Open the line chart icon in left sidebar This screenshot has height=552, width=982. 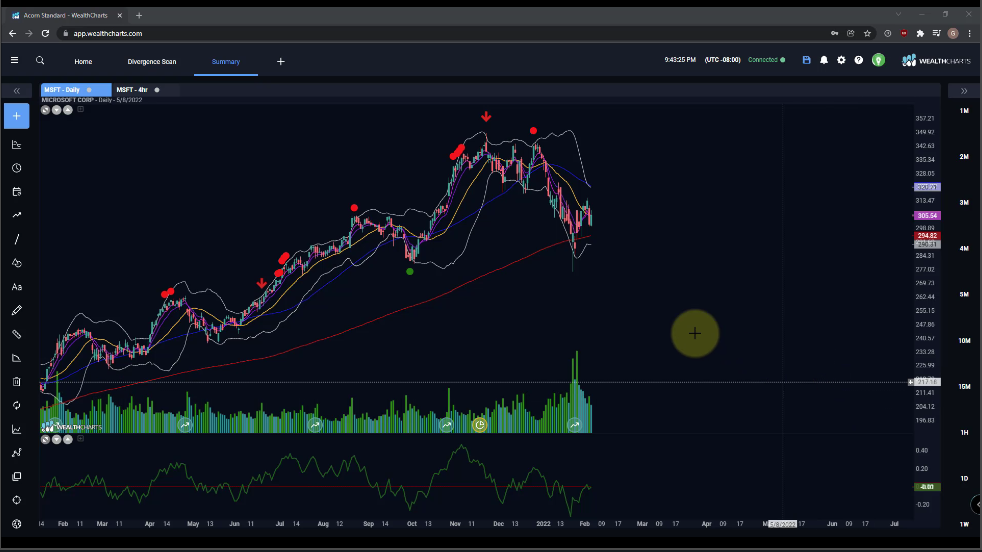coord(17,429)
